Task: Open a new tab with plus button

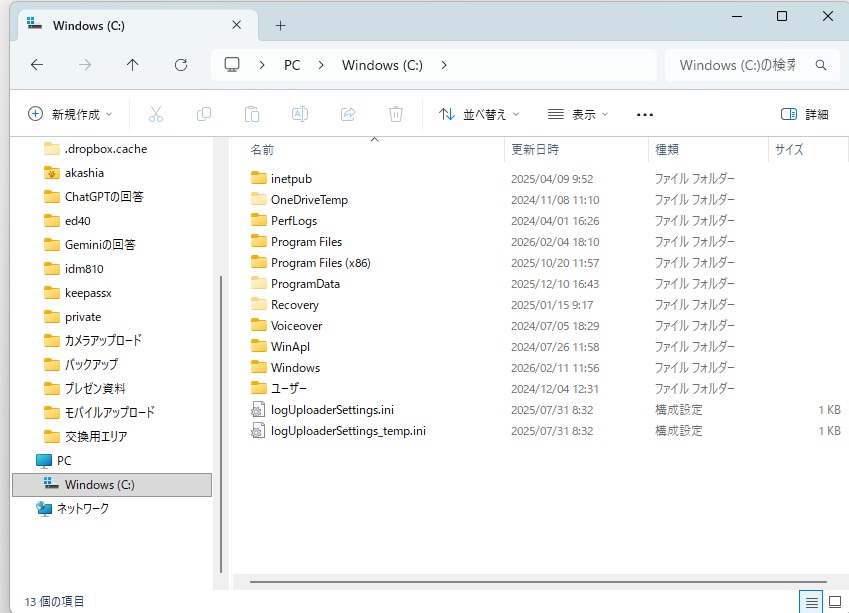Action: point(280,25)
